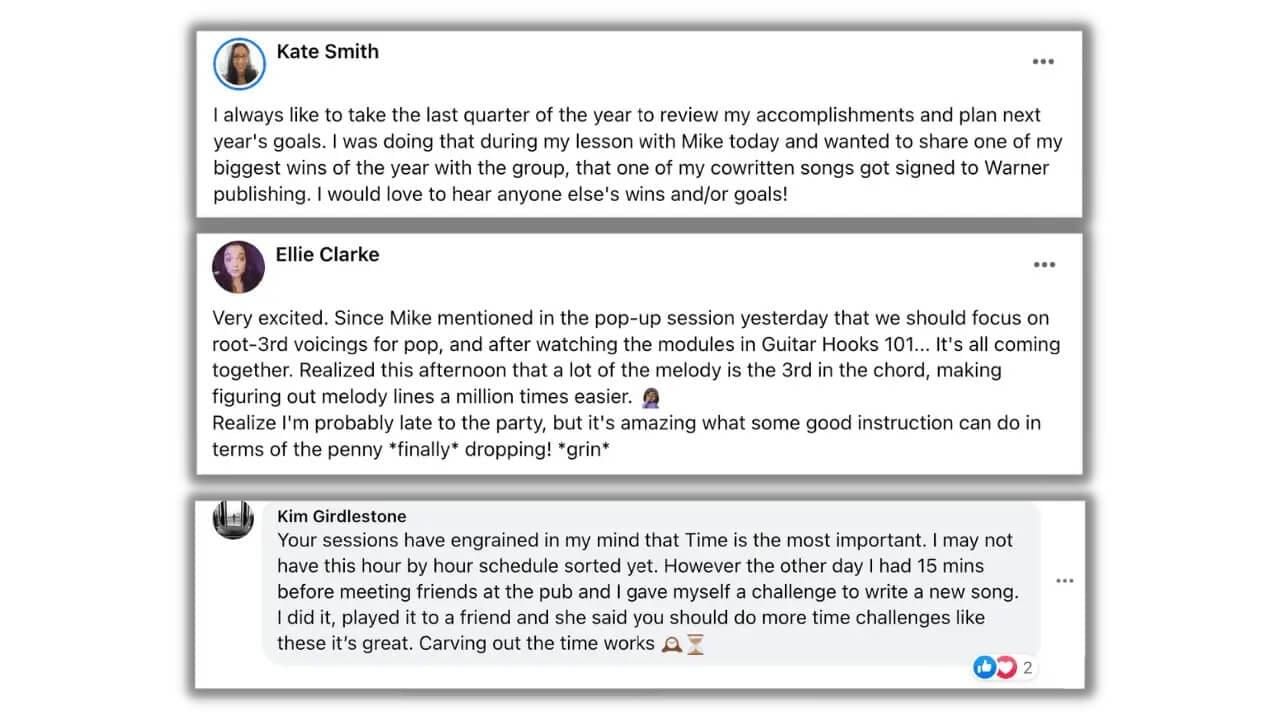Click Kate's first line about reviewing accomplishments
Screen dimensions: 1280x720
[627, 115]
